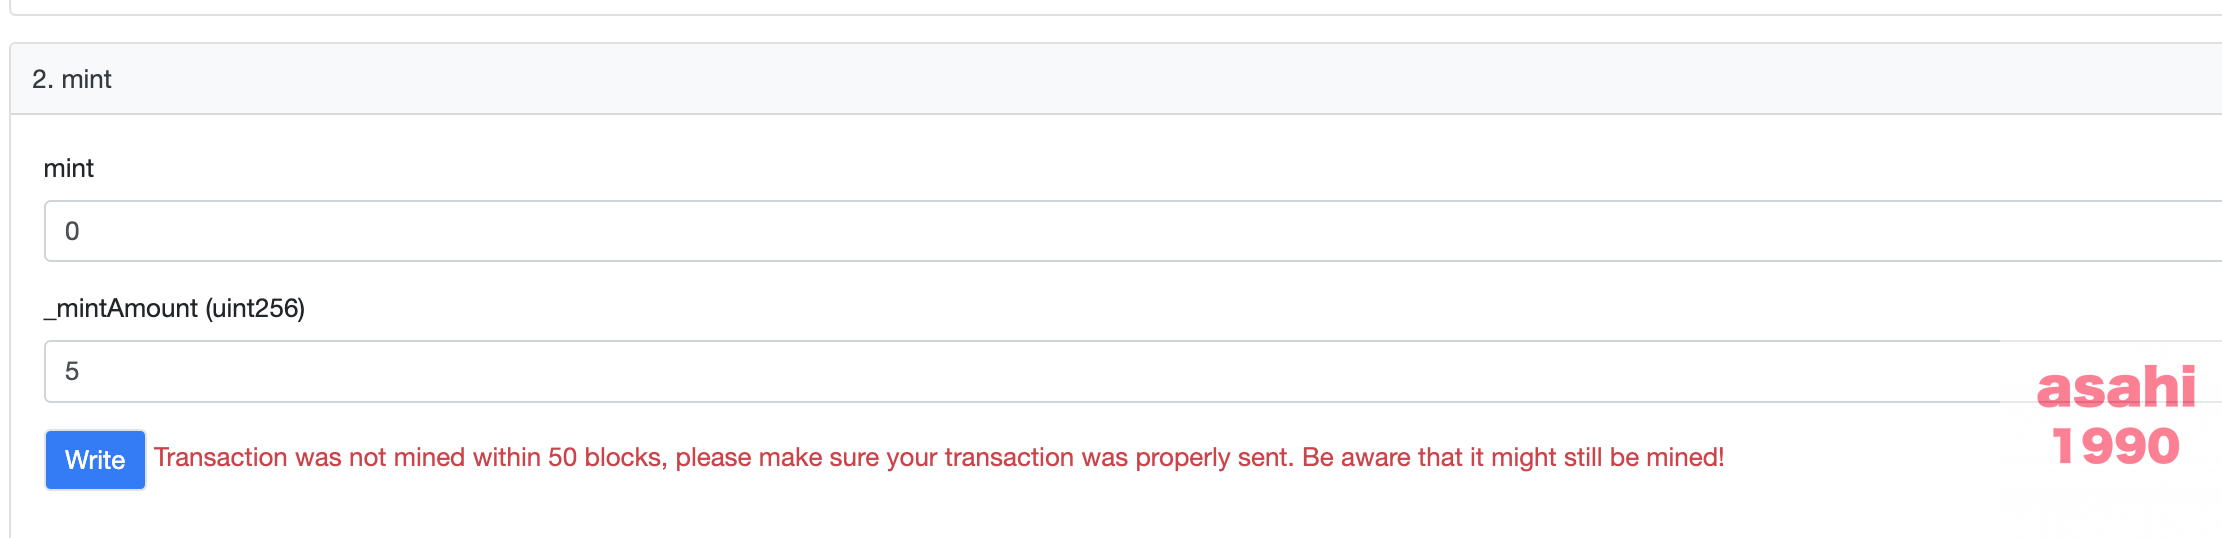Click the "2." number in section header
The image size is (2222, 538).
tap(42, 79)
